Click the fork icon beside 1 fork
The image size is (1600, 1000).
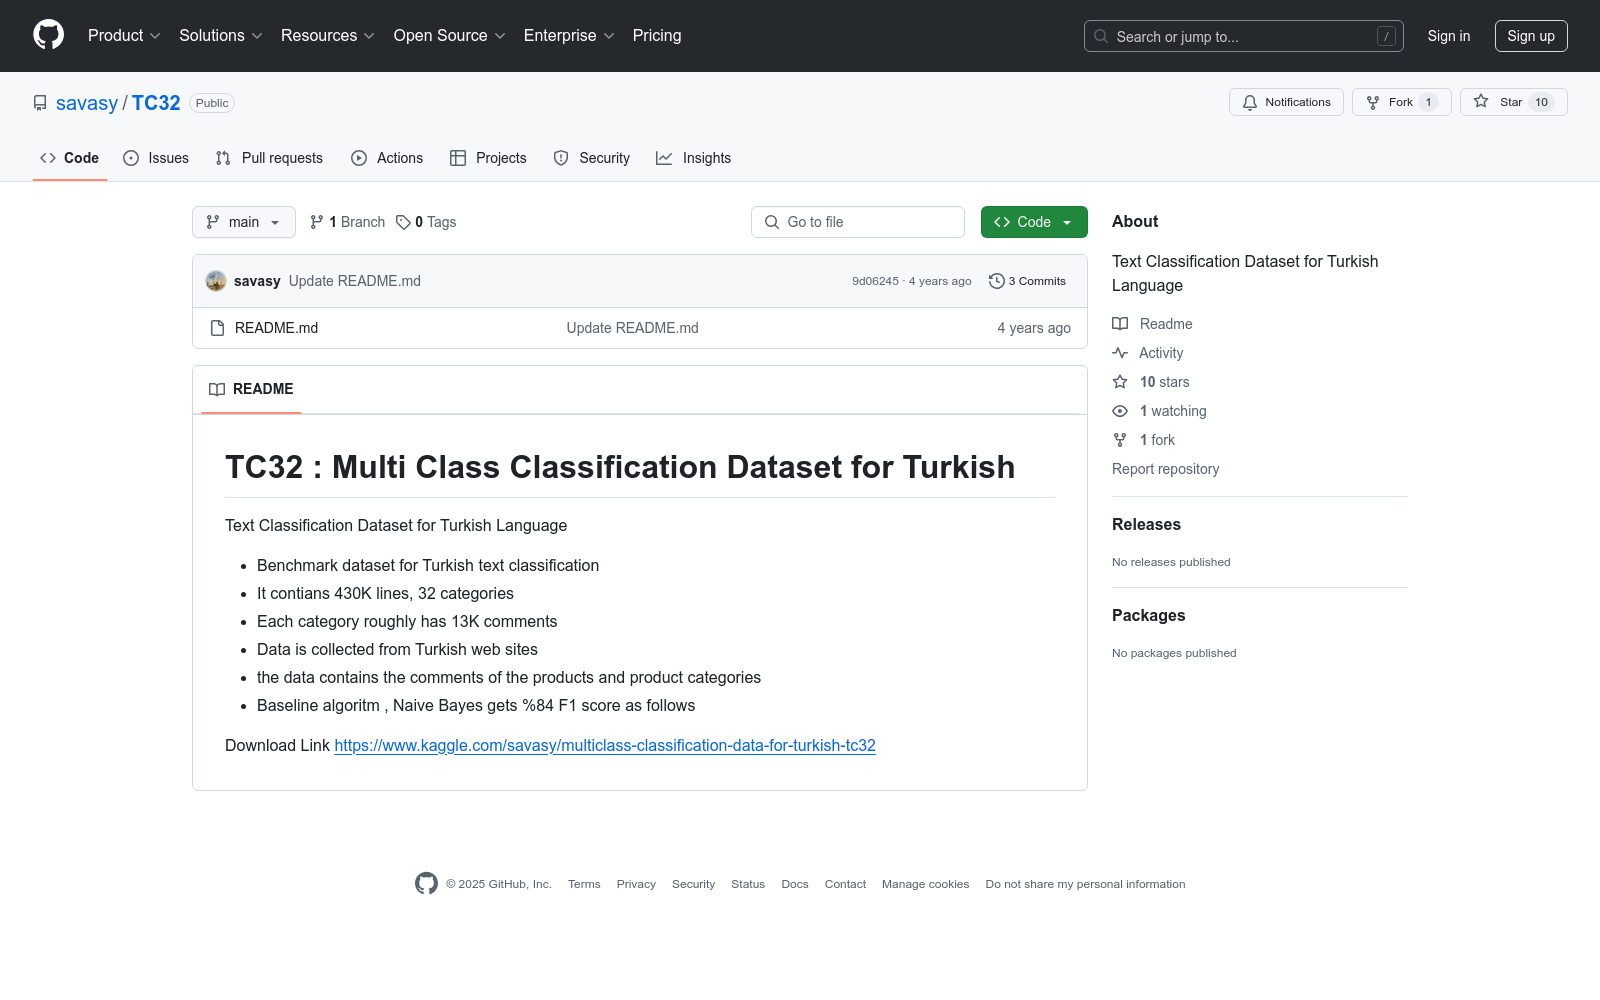coord(1120,440)
